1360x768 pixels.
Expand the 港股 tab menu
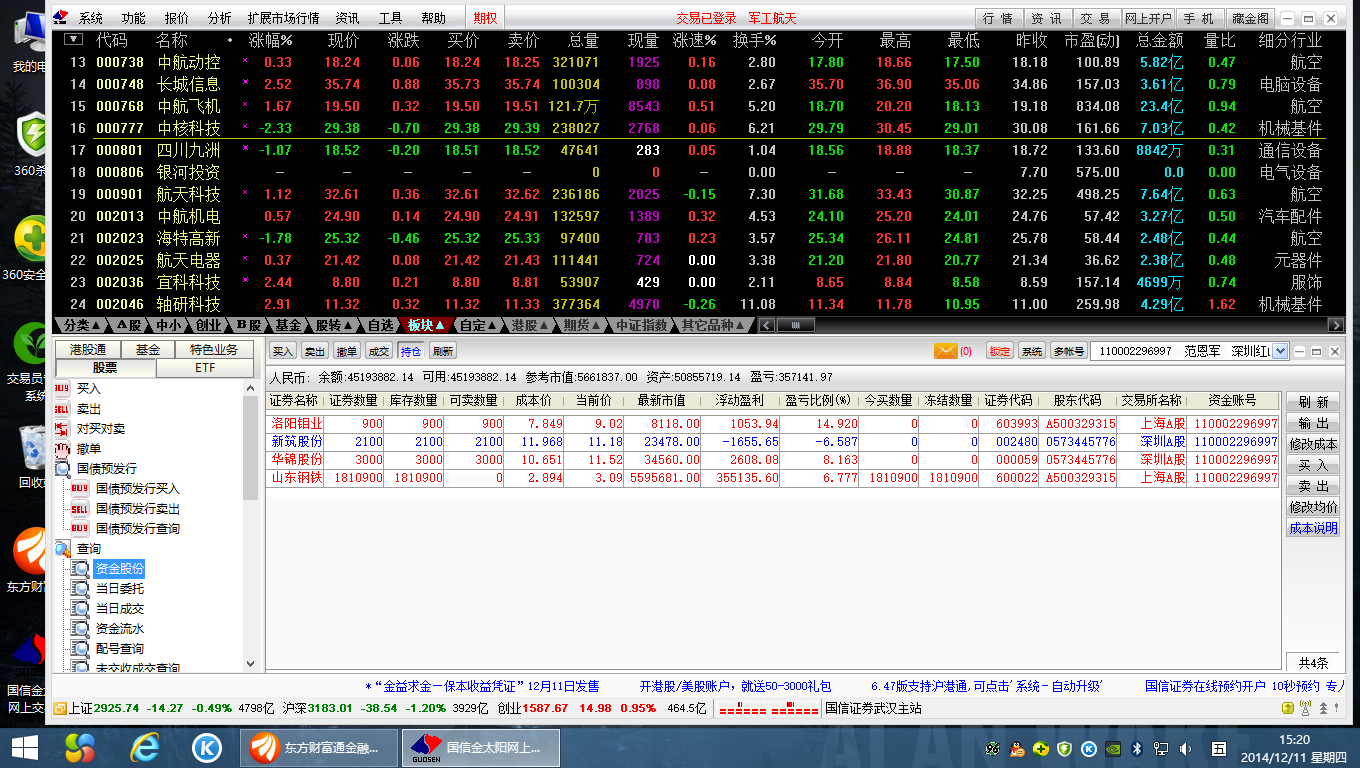pyautogui.click(x=531, y=325)
